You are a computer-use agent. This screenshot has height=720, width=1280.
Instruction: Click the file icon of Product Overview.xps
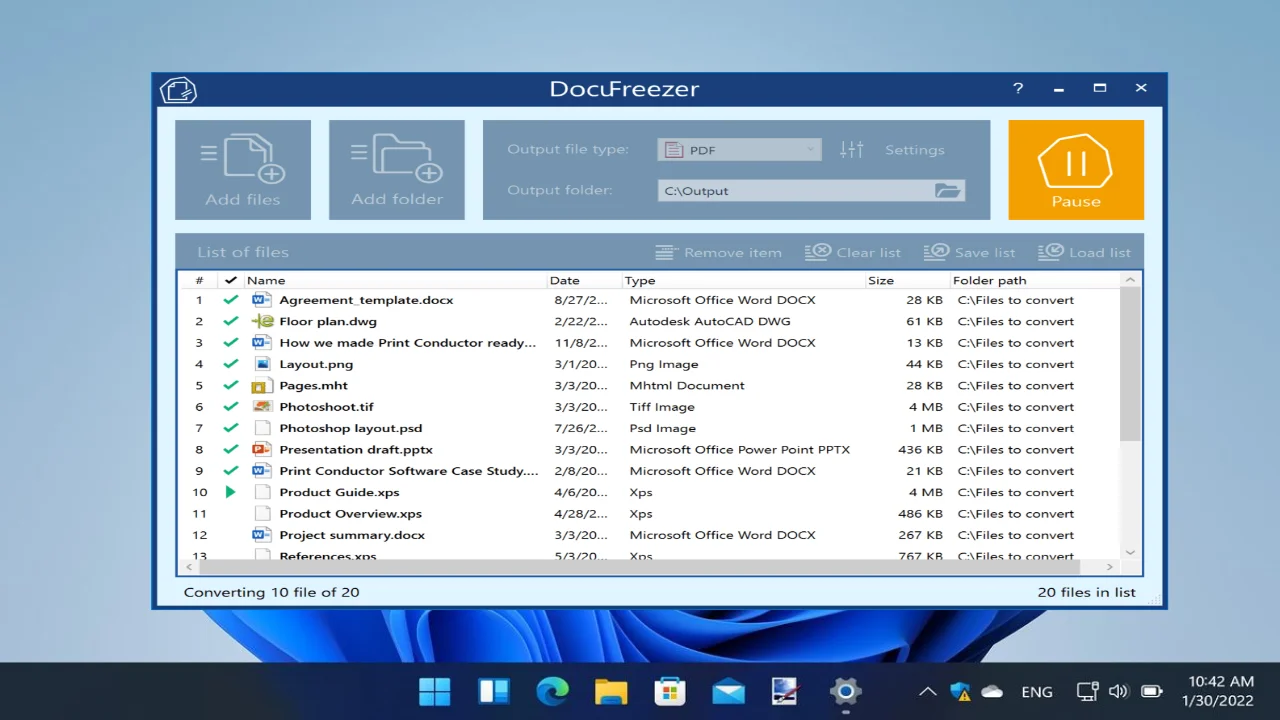coord(262,513)
